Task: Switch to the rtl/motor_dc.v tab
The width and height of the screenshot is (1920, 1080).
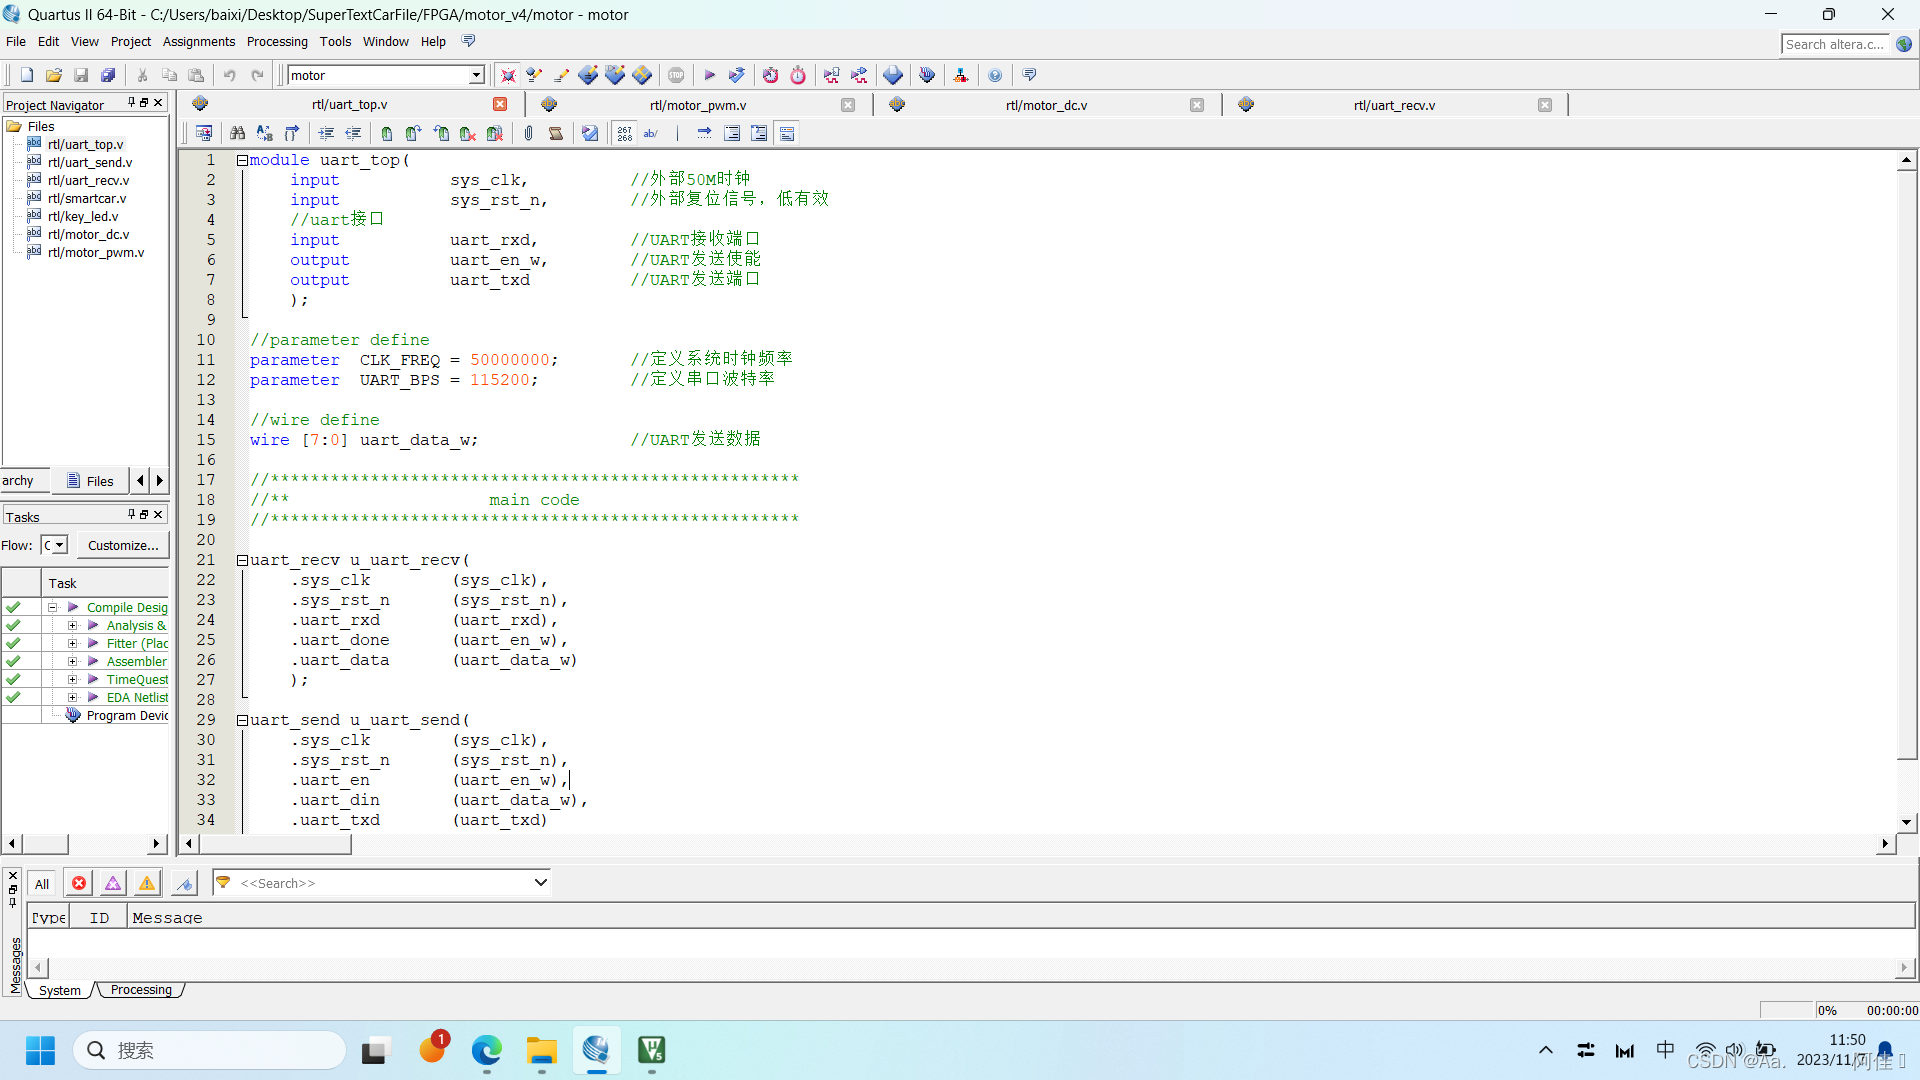Action: point(1046,104)
